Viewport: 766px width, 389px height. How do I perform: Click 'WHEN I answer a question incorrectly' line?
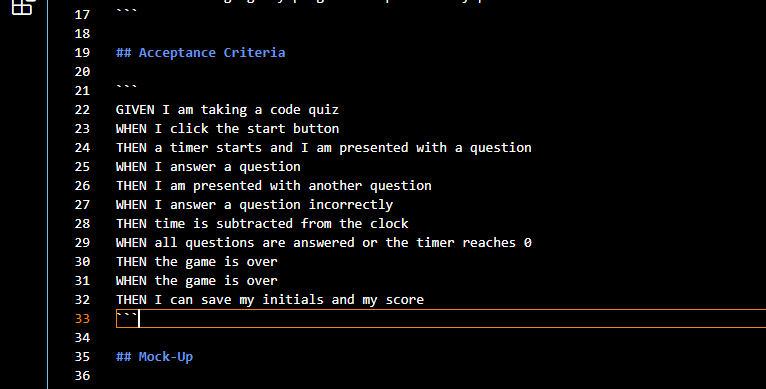click(x=254, y=205)
